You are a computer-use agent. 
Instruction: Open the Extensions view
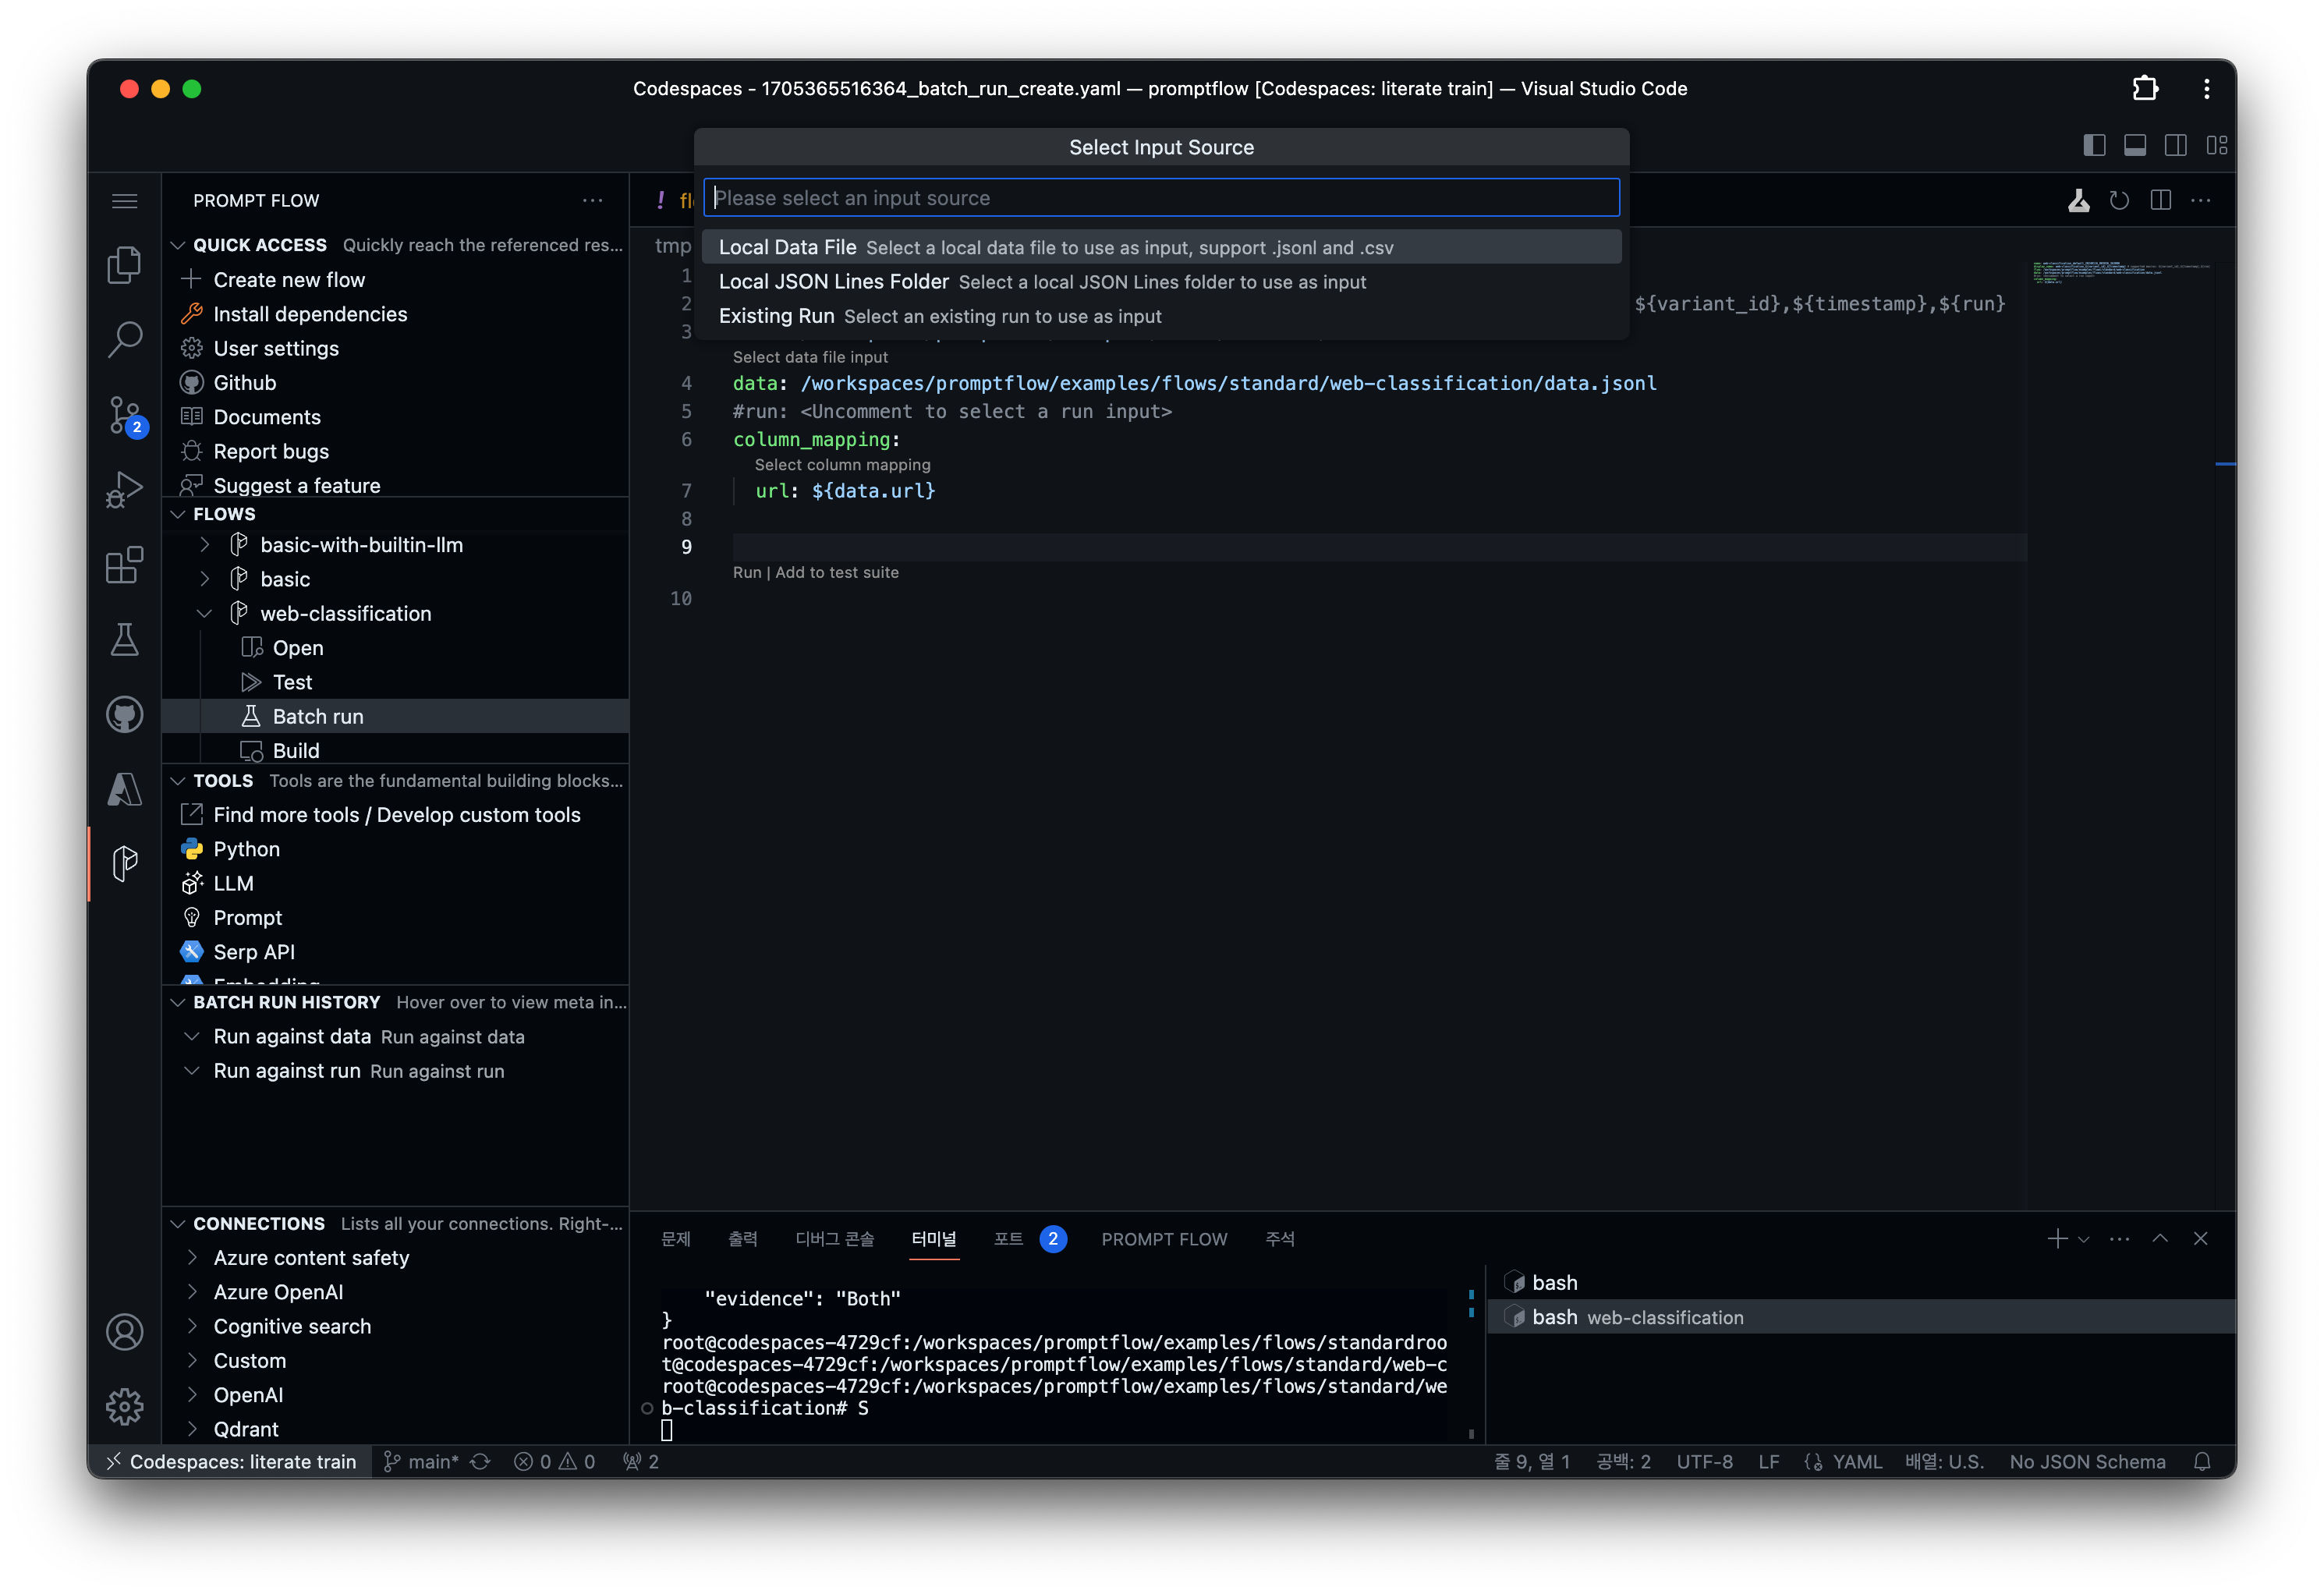(x=124, y=565)
